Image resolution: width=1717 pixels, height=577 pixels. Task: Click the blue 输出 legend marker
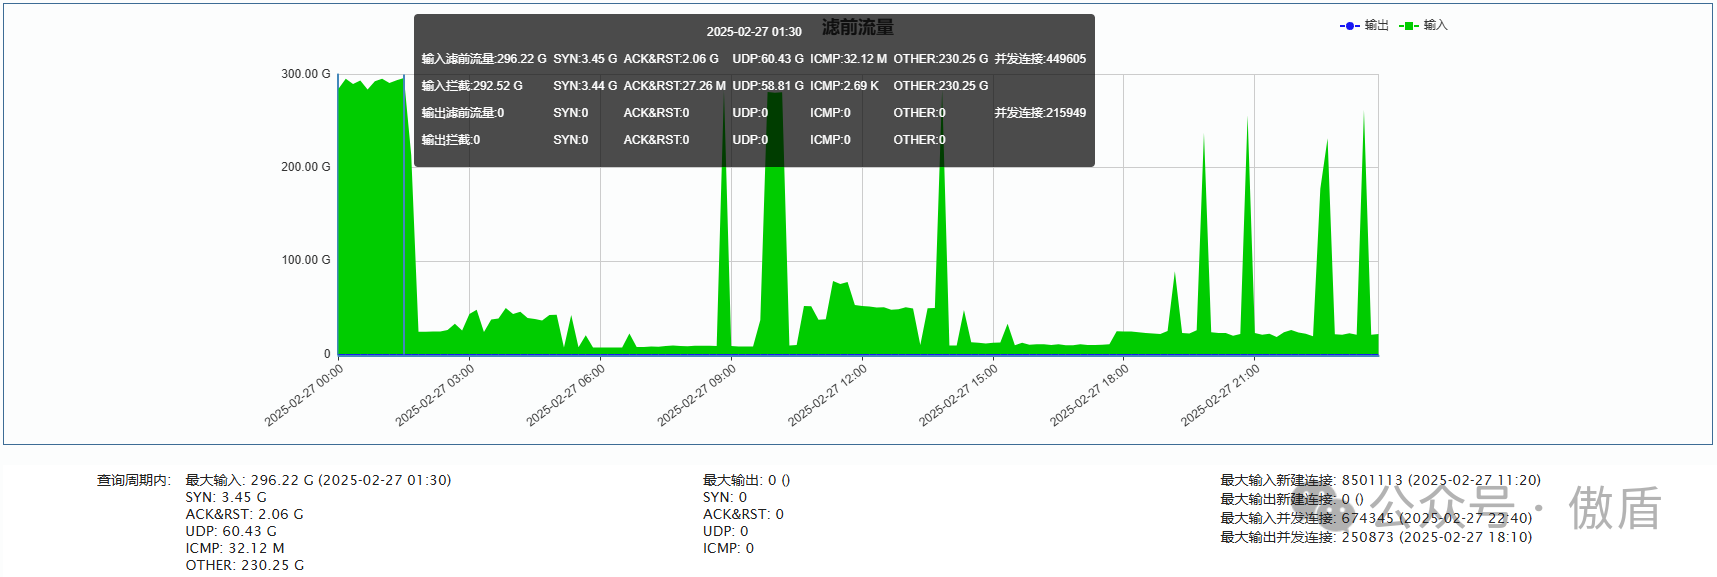click(x=1349, y=26)
